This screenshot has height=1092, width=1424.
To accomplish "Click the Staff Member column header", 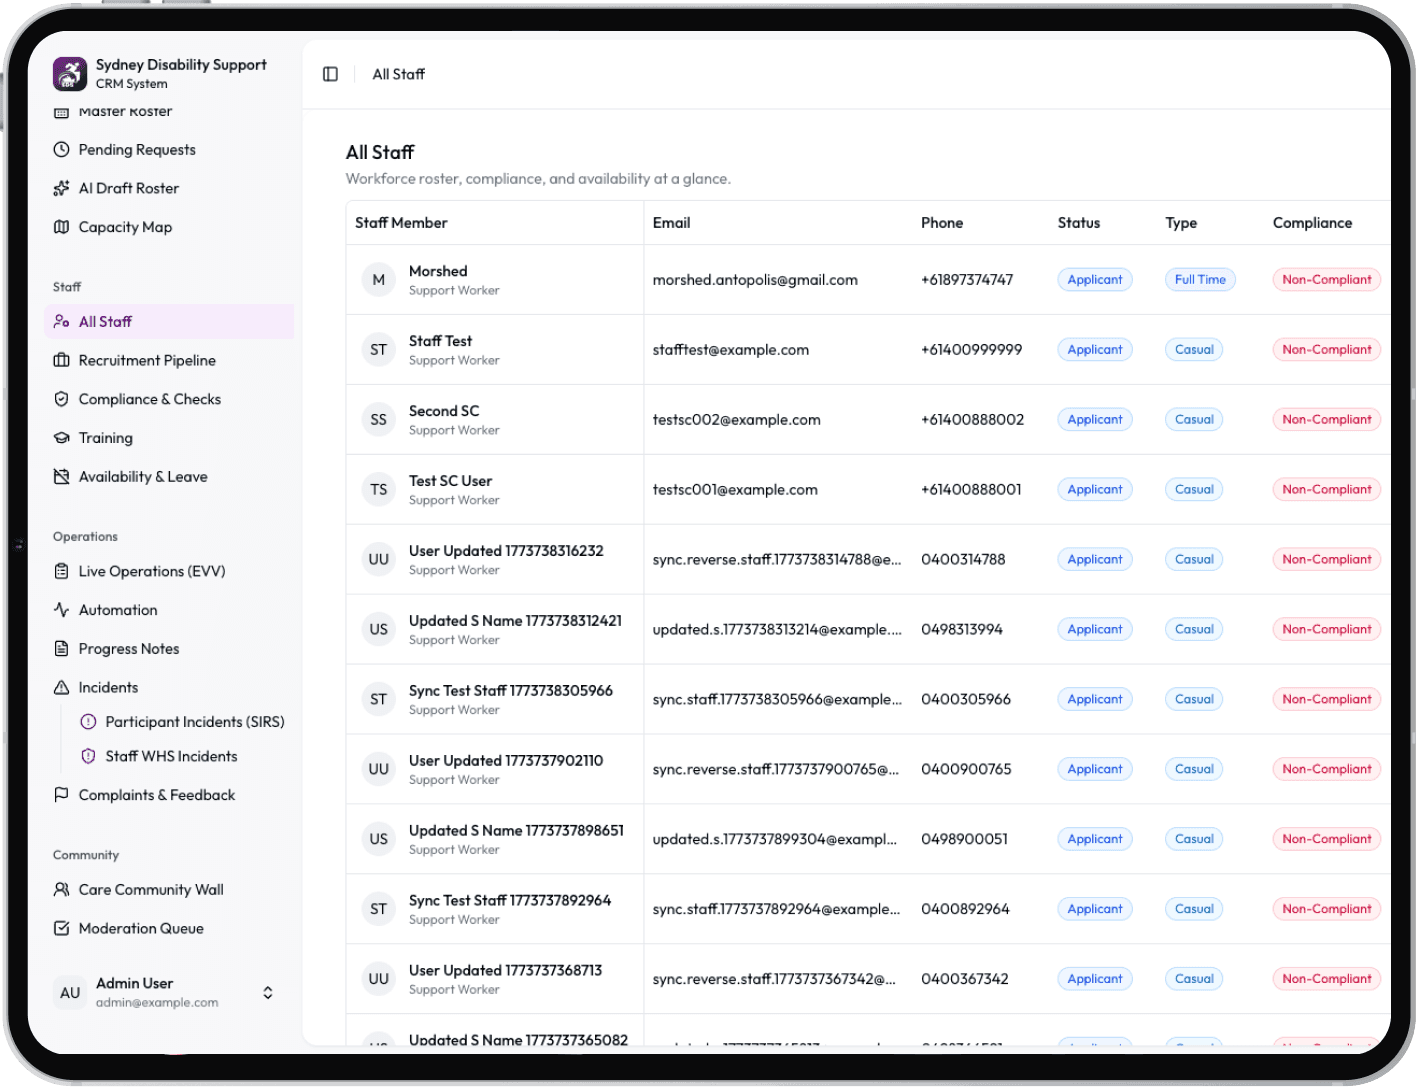I will click(x=401, y=223).
